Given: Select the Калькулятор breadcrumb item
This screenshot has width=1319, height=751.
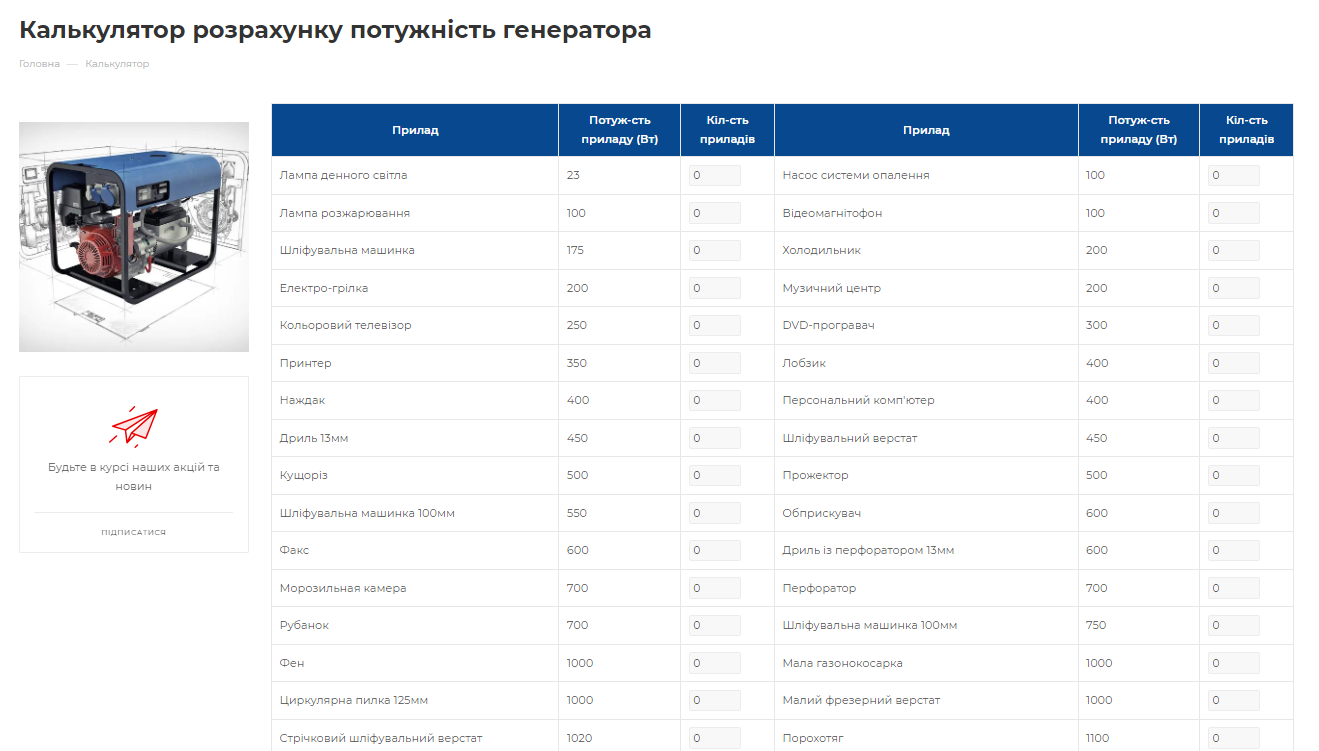Looking at the screenshot, I should (116, 63).
